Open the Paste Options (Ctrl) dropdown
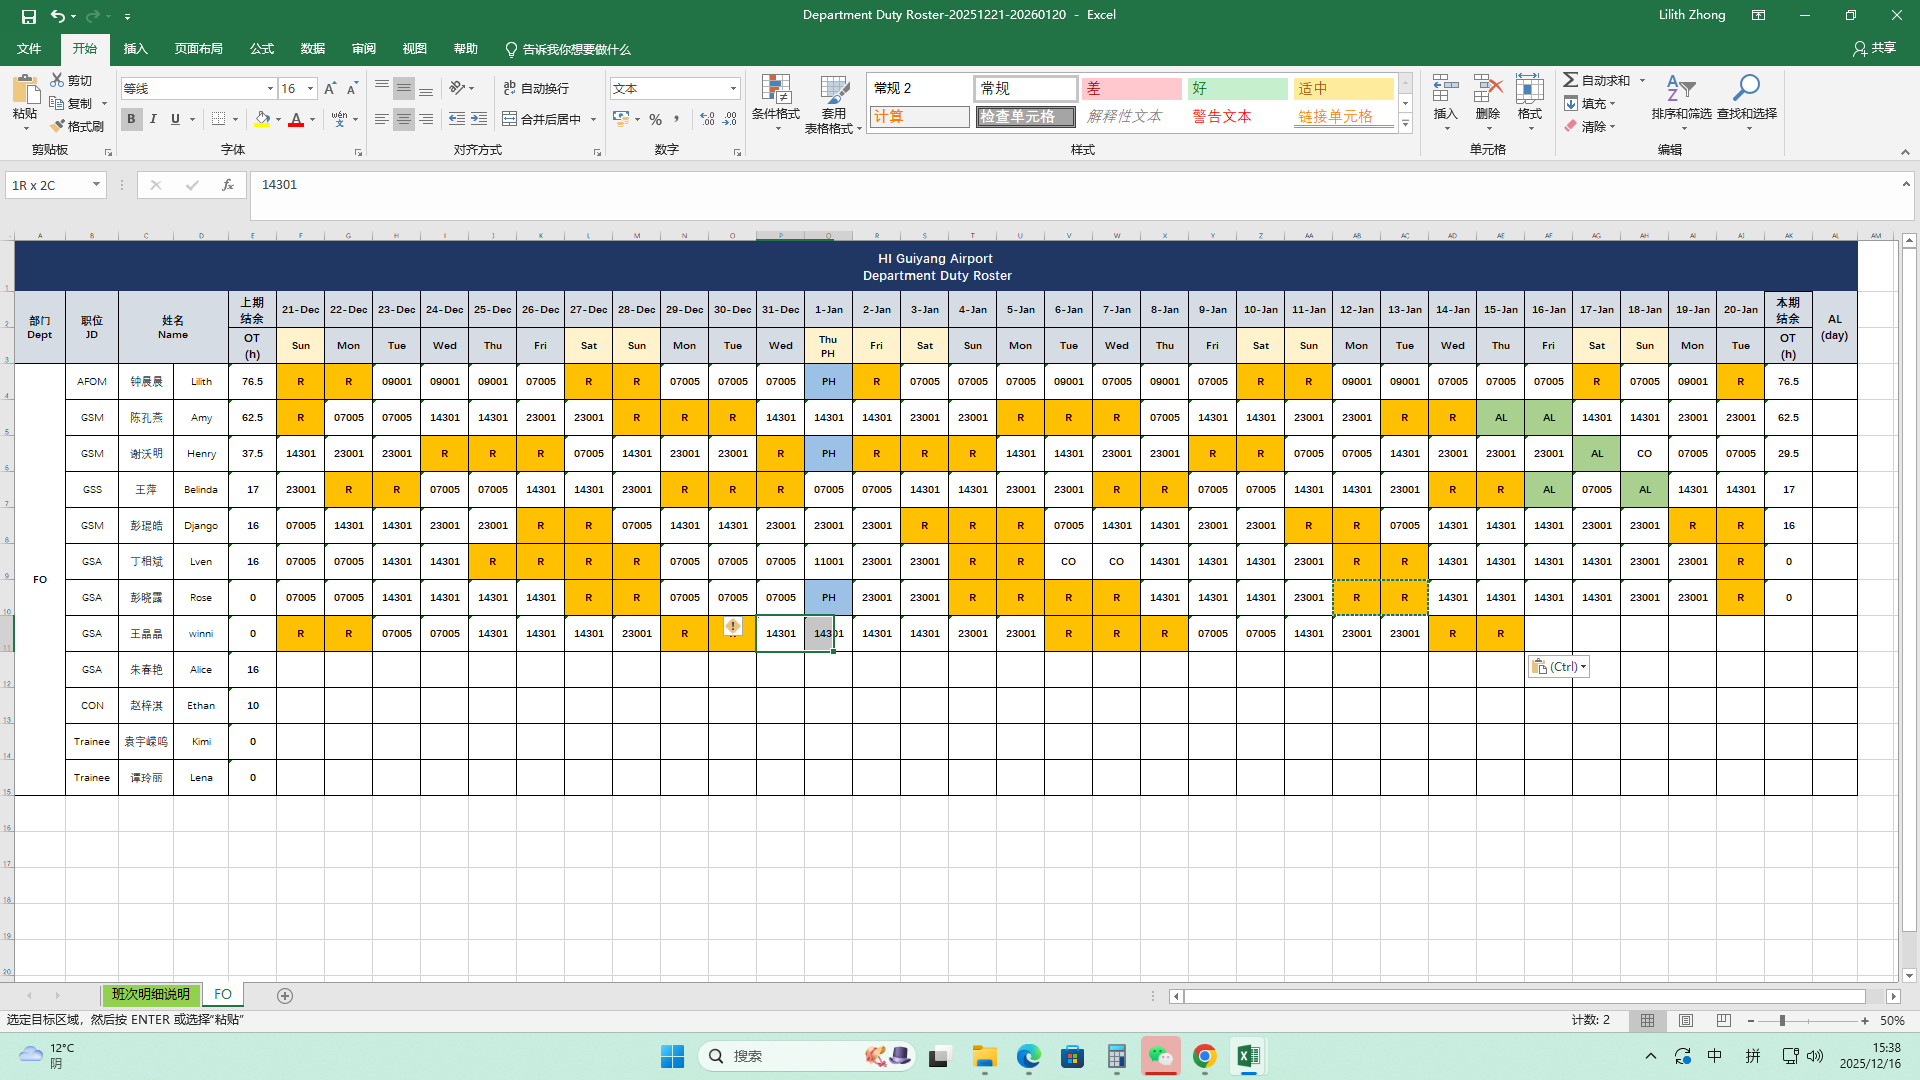The width and height of the screenshot is (1920, 1080). tap(1558, 667)
